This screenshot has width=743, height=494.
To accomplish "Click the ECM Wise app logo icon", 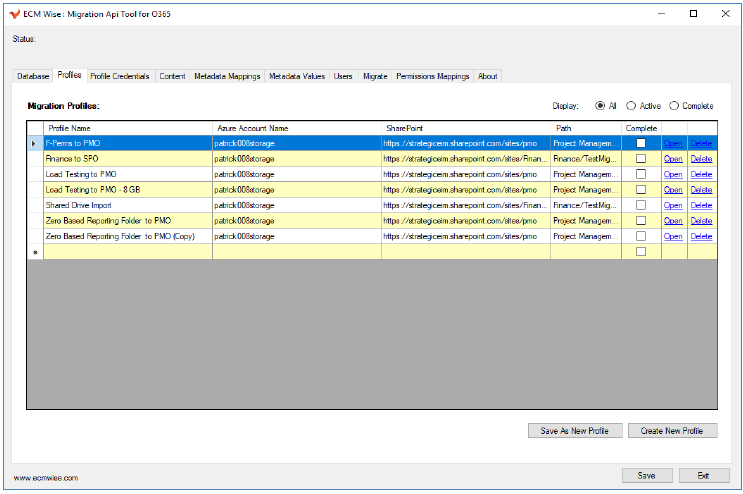I will pos(13,14).
